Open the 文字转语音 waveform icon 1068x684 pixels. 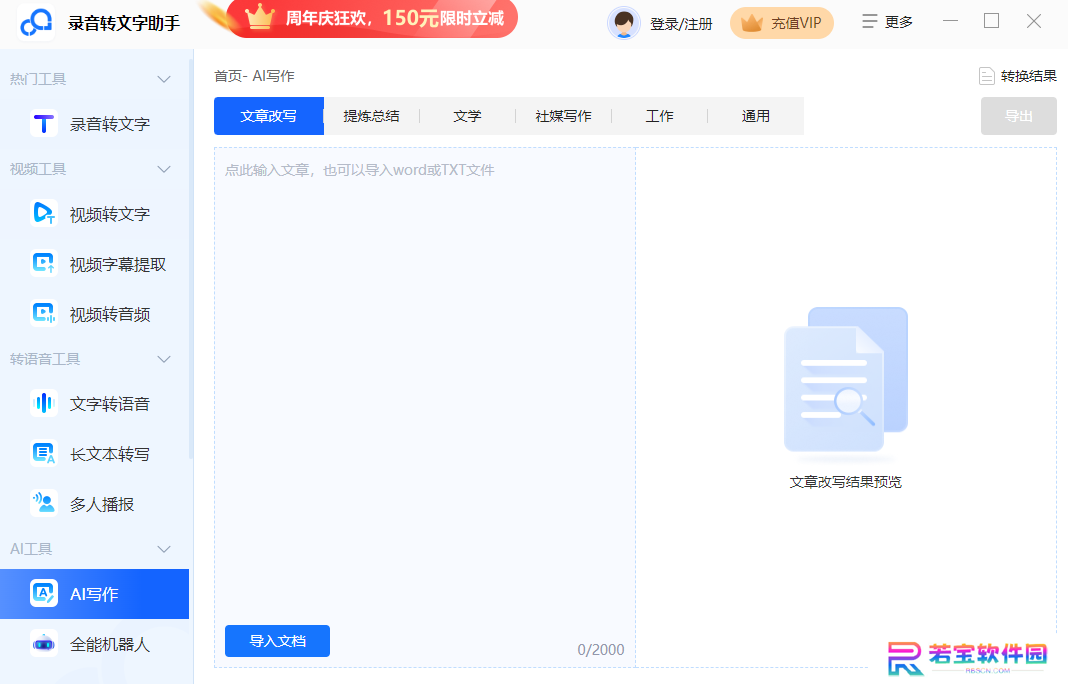tap(44, 403)
